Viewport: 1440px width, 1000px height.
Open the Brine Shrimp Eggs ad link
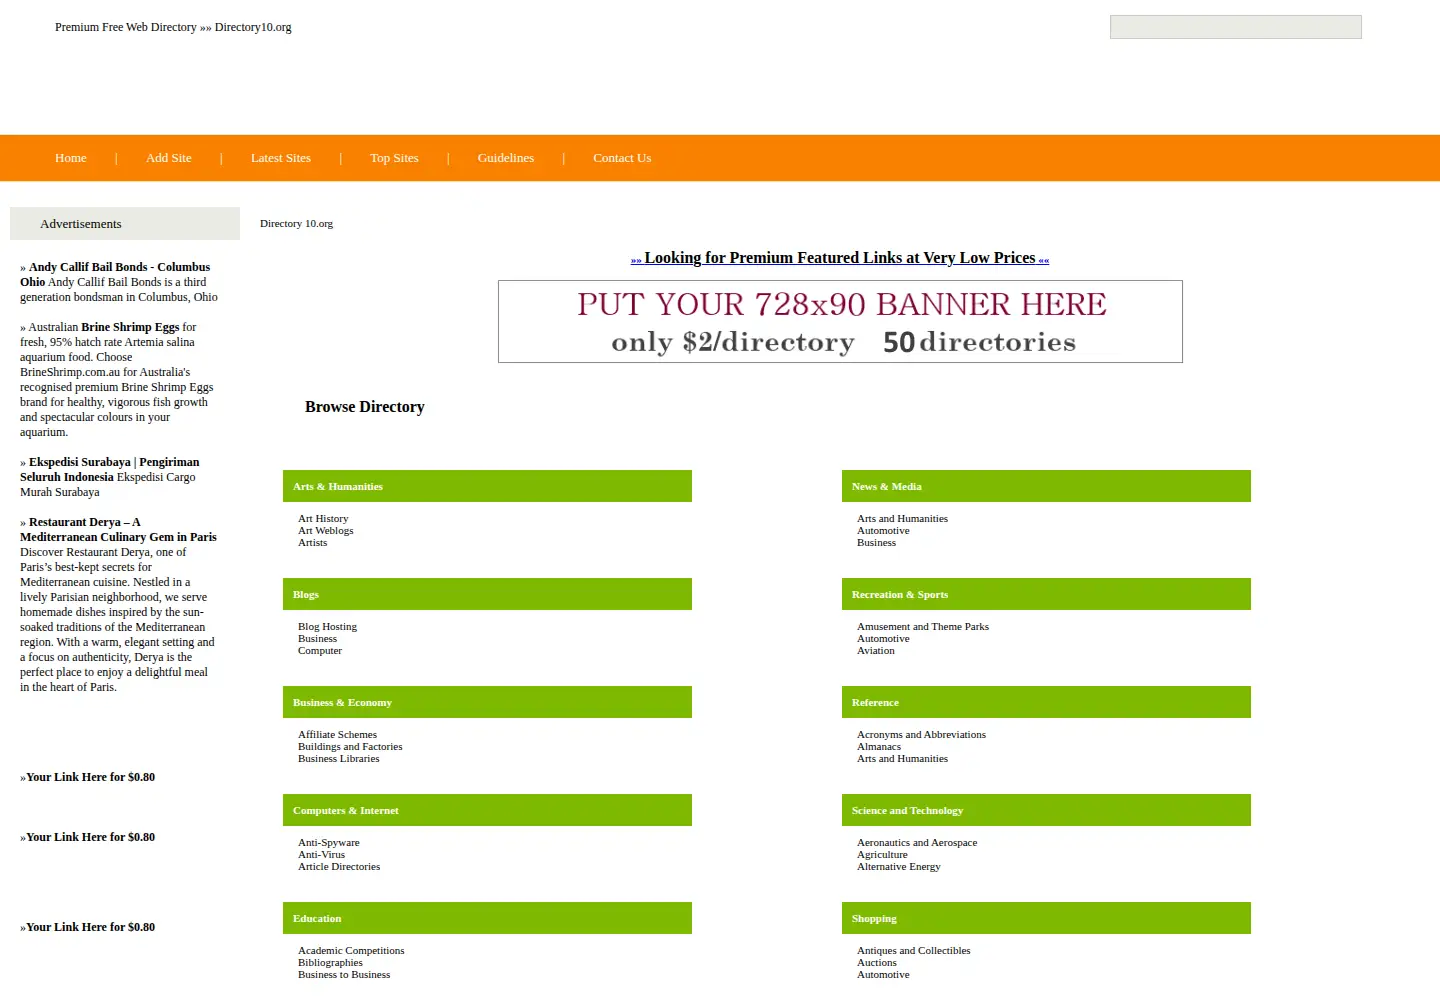[x=130, y=327]
